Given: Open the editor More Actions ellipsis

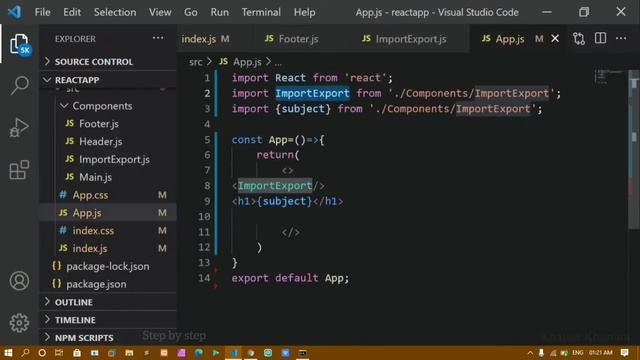Looking at the screenshot, I should coord(621,38).
